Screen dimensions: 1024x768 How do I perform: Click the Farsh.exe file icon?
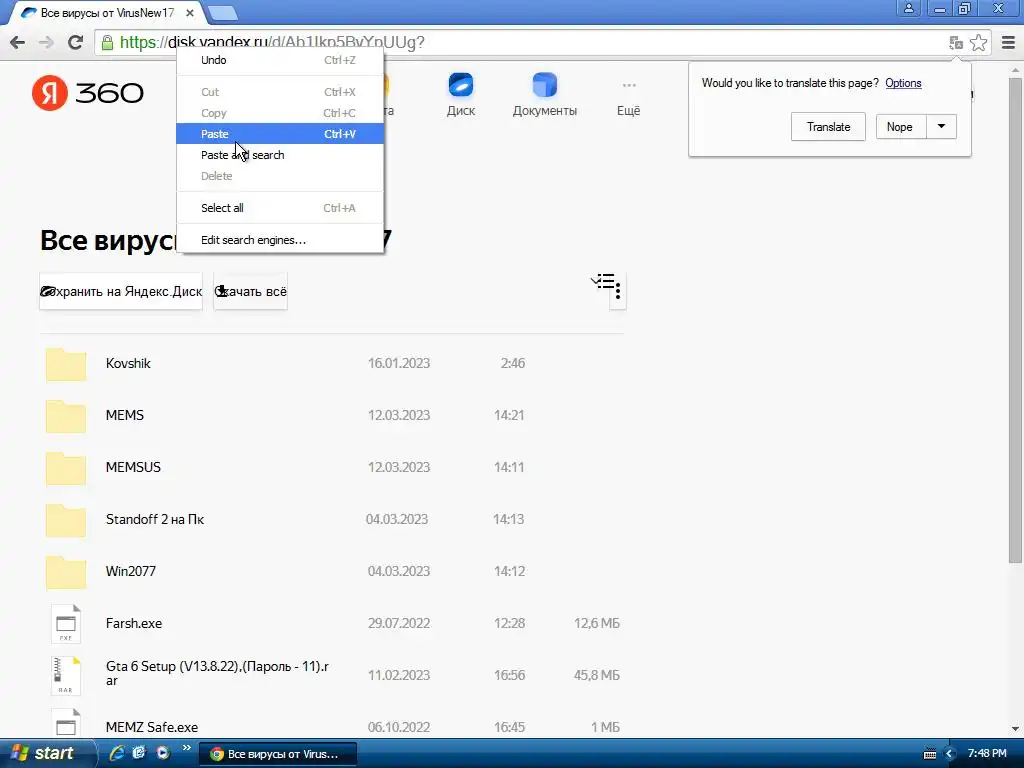coord(66,624)
